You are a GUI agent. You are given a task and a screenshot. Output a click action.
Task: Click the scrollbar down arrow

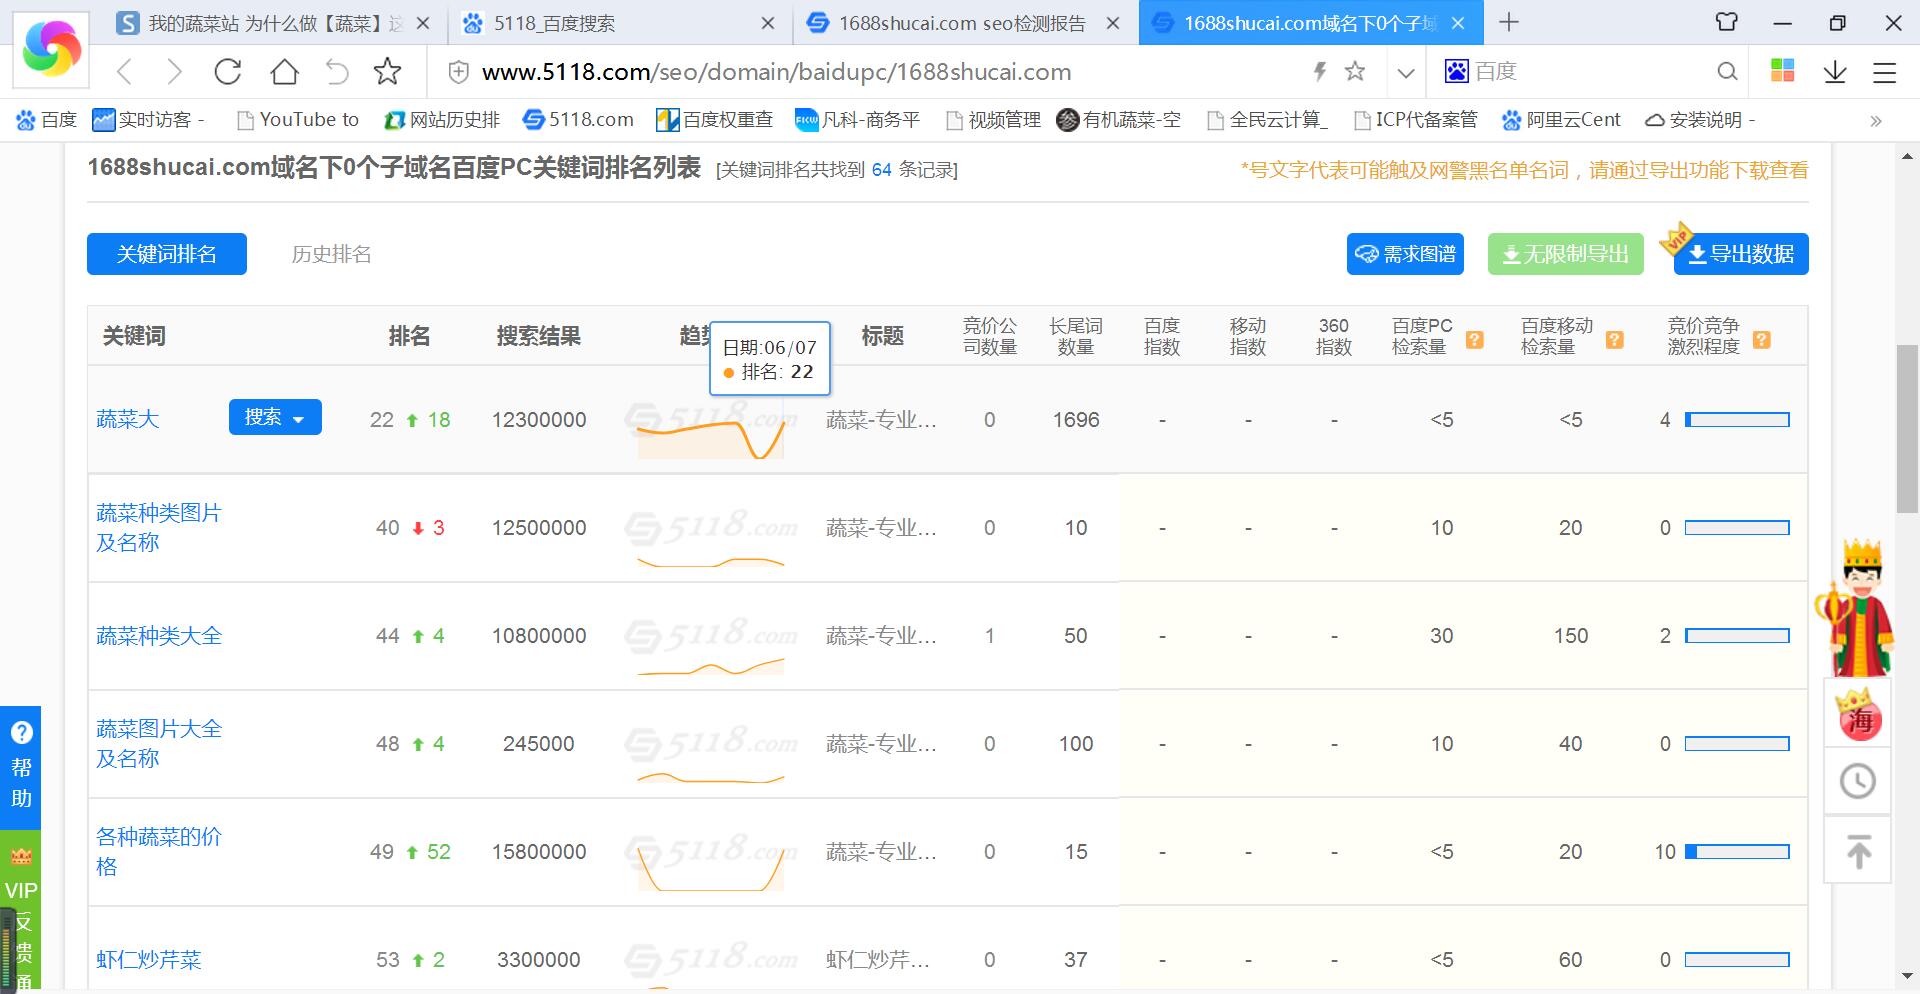1908,976
